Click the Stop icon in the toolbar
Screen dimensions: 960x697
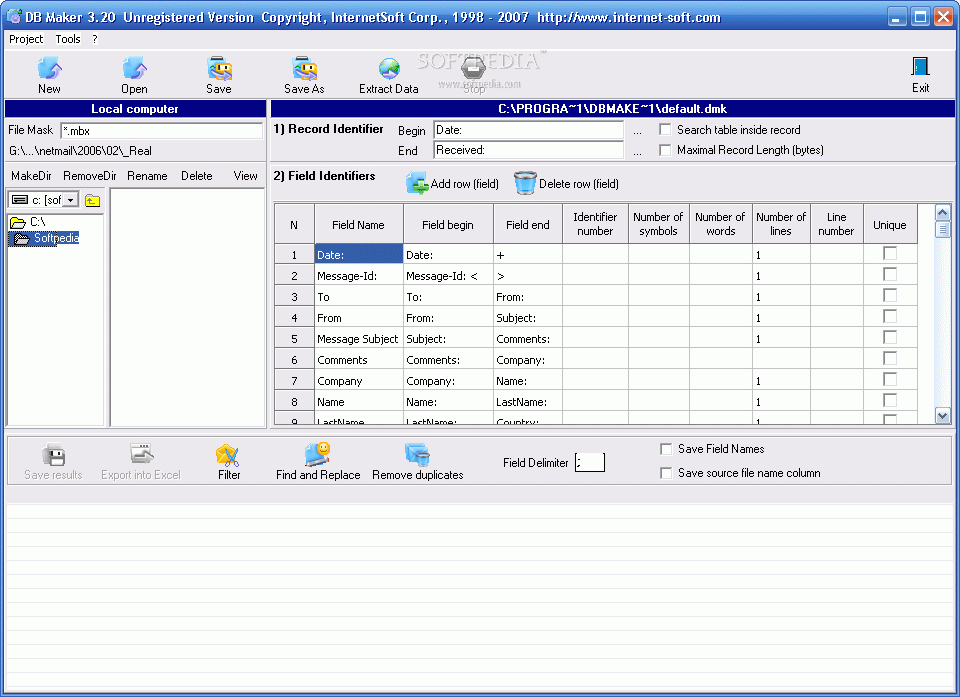click(x=473, y=68)
